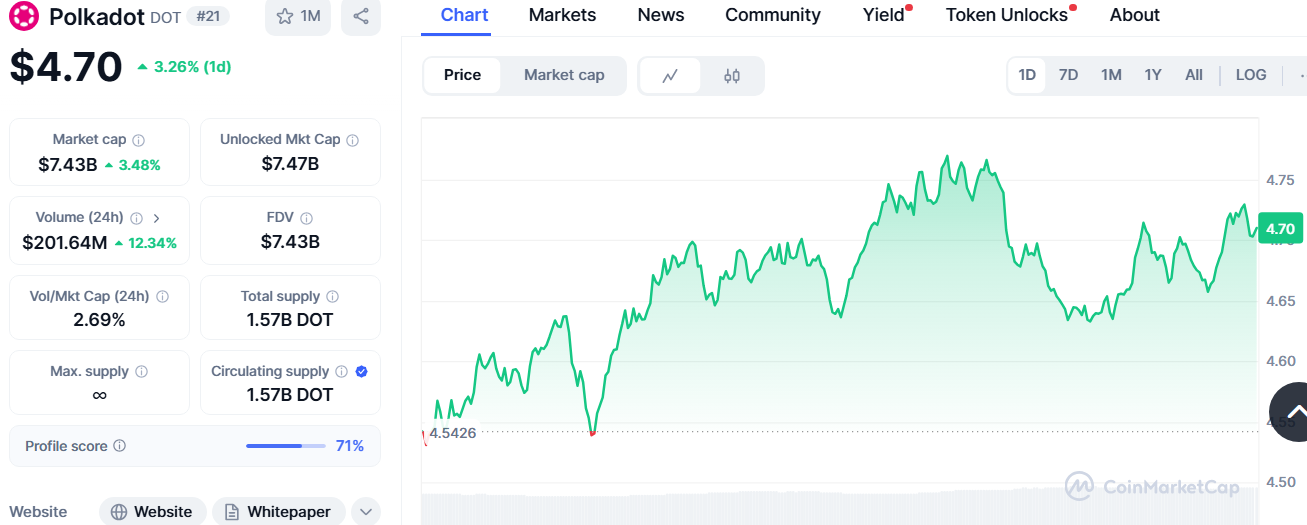Click the globe icon on Website button

coord(119,512)
